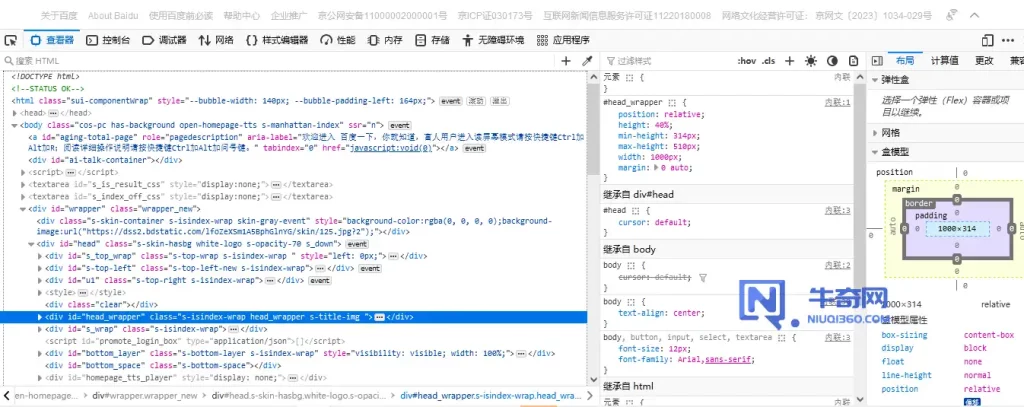This screenshot has height=407, width=1024.
Task: Open the 性能 tab
Action: coord(338,41)
